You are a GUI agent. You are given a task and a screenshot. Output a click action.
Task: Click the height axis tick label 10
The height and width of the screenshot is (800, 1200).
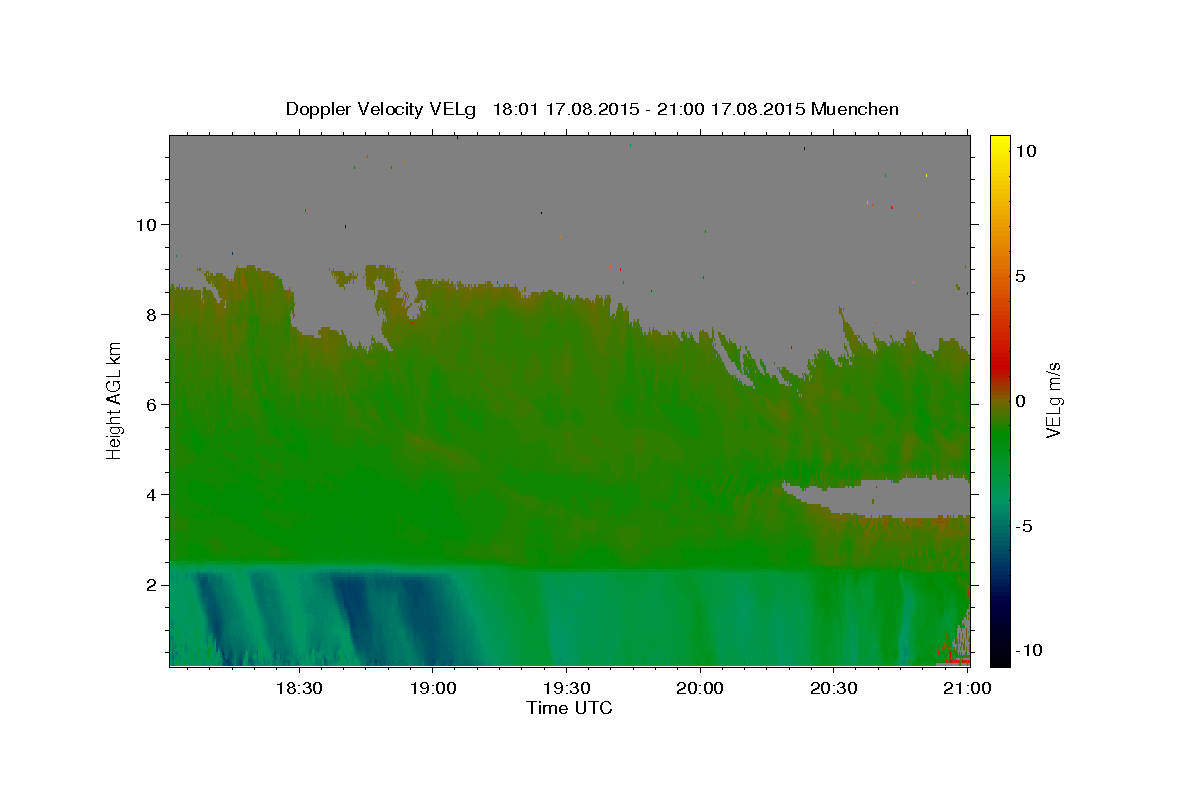point(148,225)
